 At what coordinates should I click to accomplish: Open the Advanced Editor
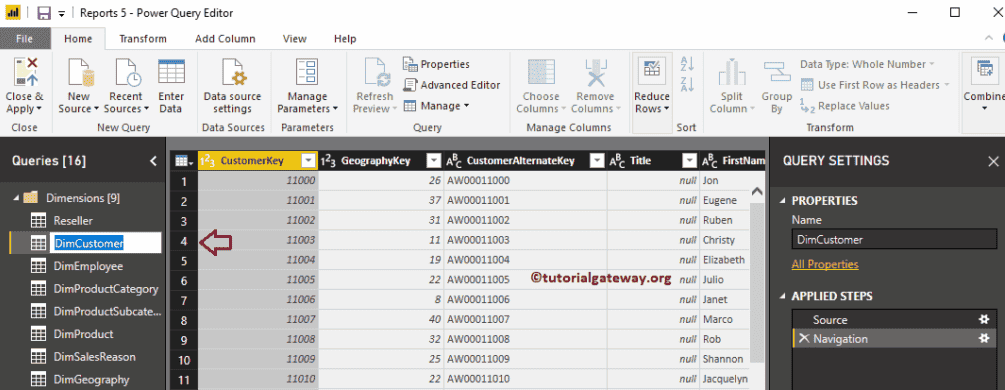point(451,85)
